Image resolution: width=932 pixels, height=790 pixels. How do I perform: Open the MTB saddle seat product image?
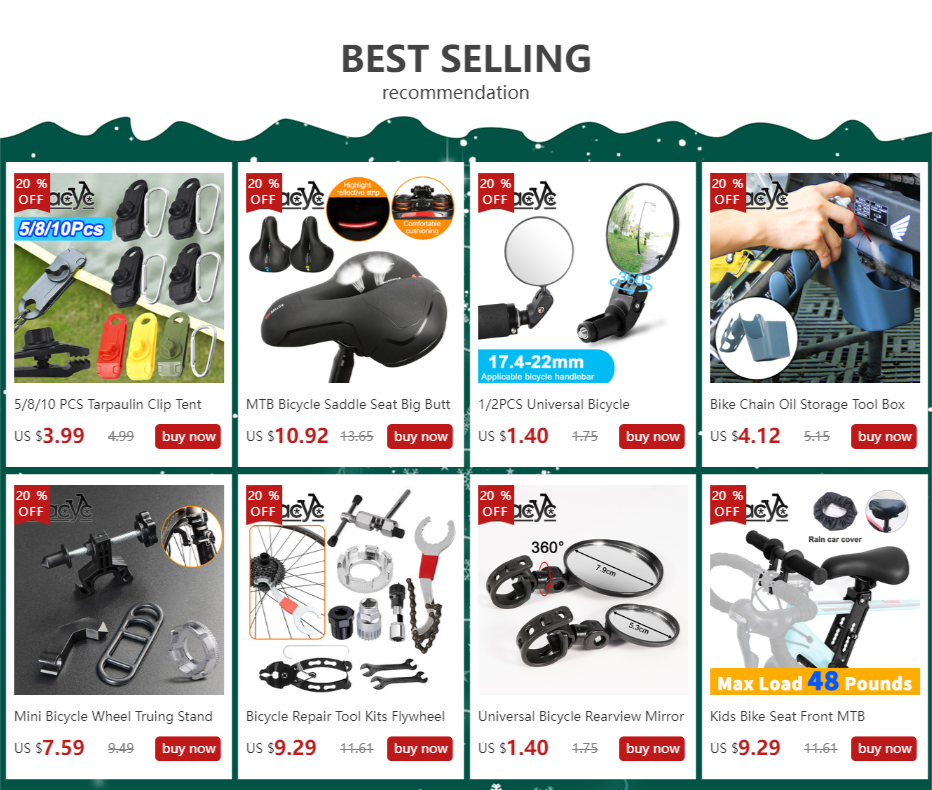(x=351, y=278)
